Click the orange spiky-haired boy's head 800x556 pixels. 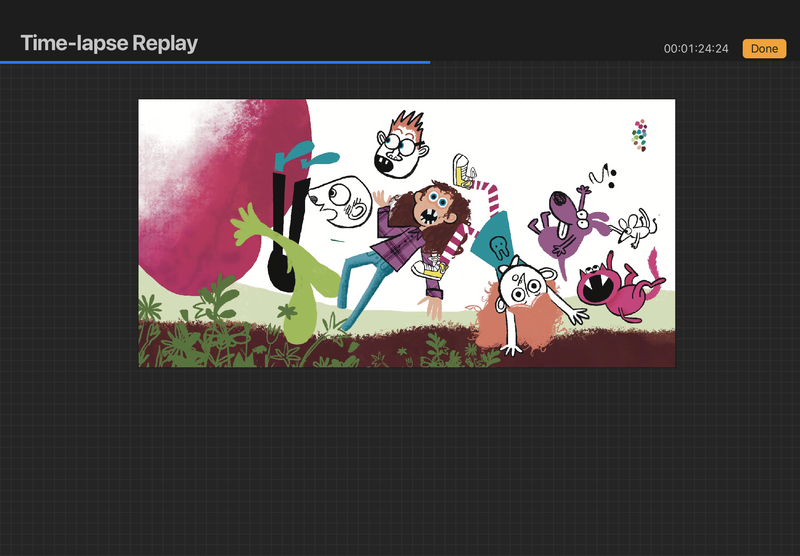(x=396, y=146)
